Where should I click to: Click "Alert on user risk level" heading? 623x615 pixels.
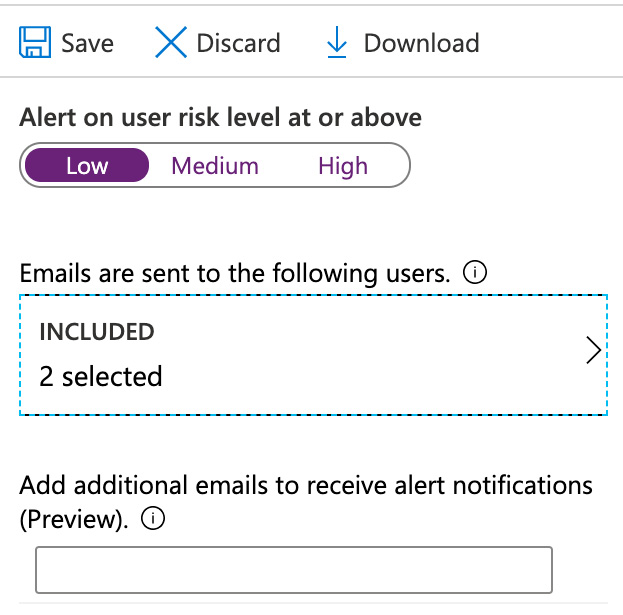click(x=220, y=118)
